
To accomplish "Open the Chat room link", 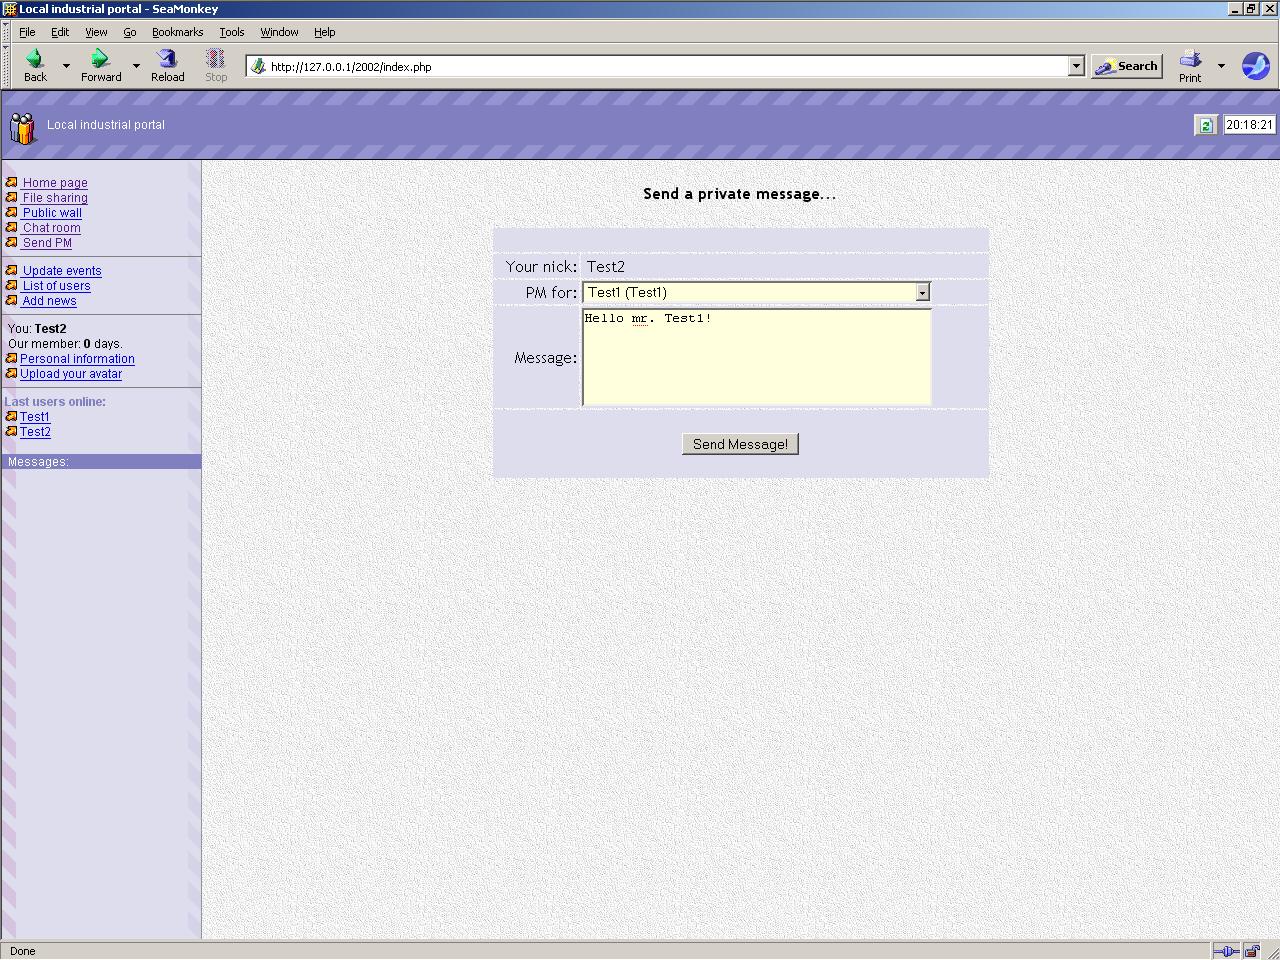I will [x=52, y=228].
